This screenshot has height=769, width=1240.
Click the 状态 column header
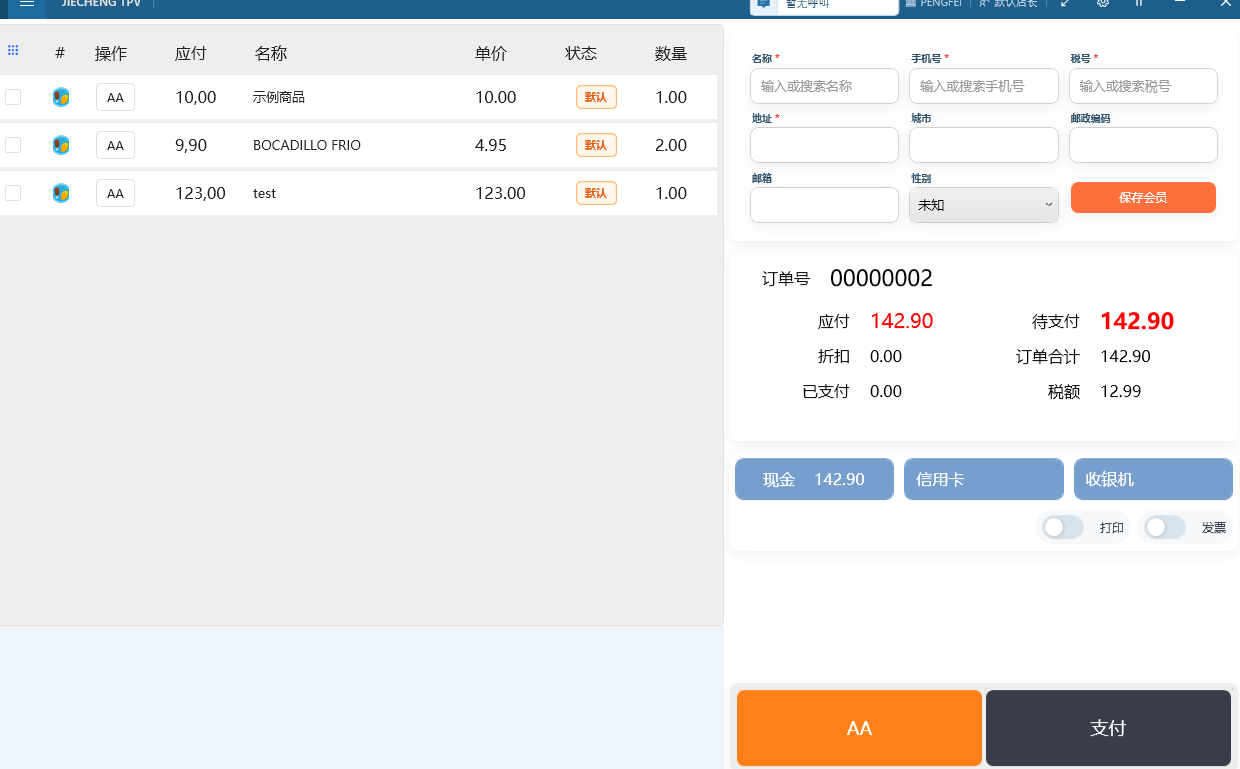point(581,54)
